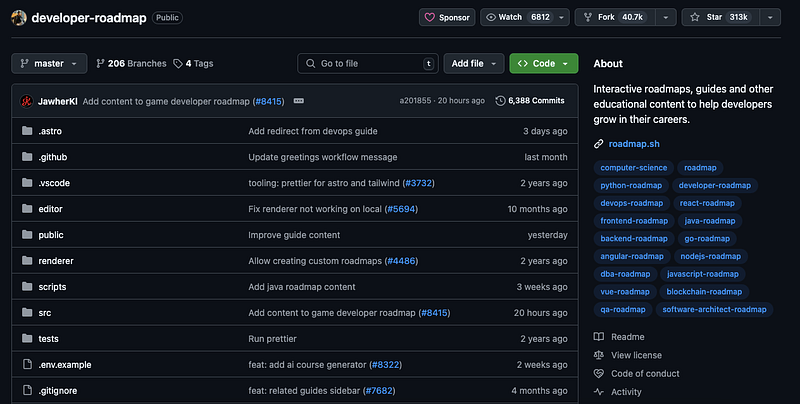Open 'Run prettier' commit message

[x=272, y=339]
